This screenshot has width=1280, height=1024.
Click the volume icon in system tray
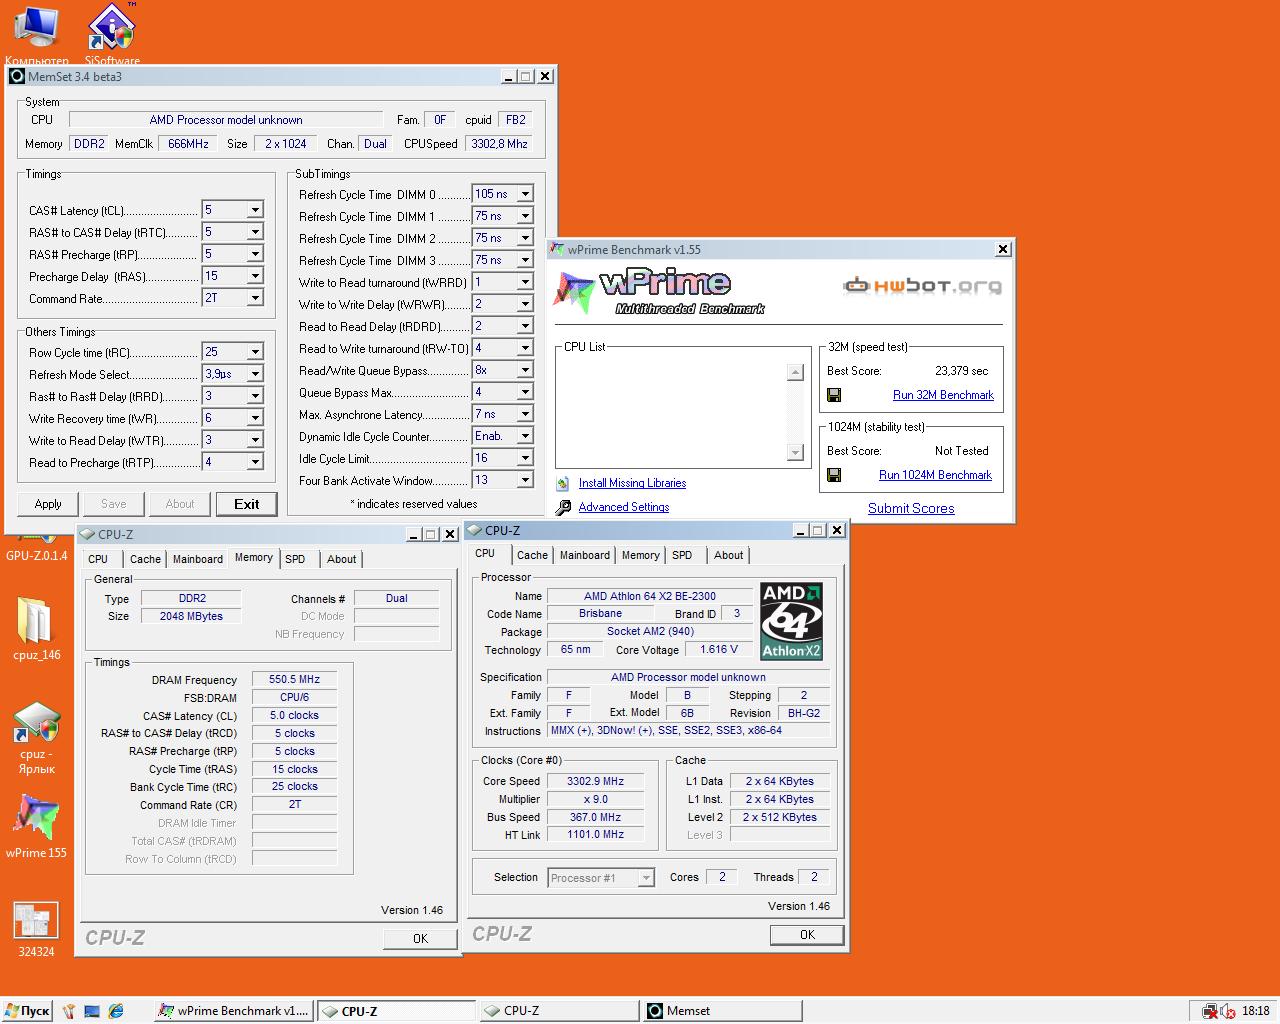pos(1229,1011)
